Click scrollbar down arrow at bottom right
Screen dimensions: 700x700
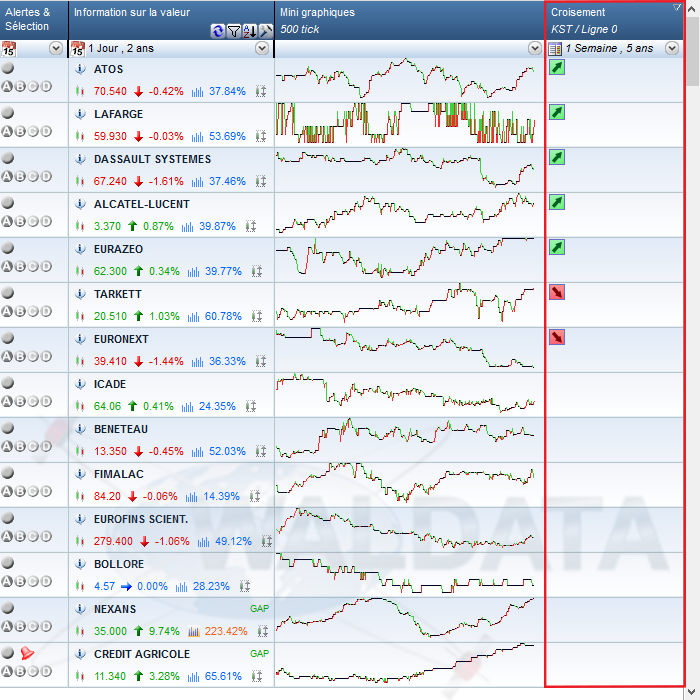(692, 693)
